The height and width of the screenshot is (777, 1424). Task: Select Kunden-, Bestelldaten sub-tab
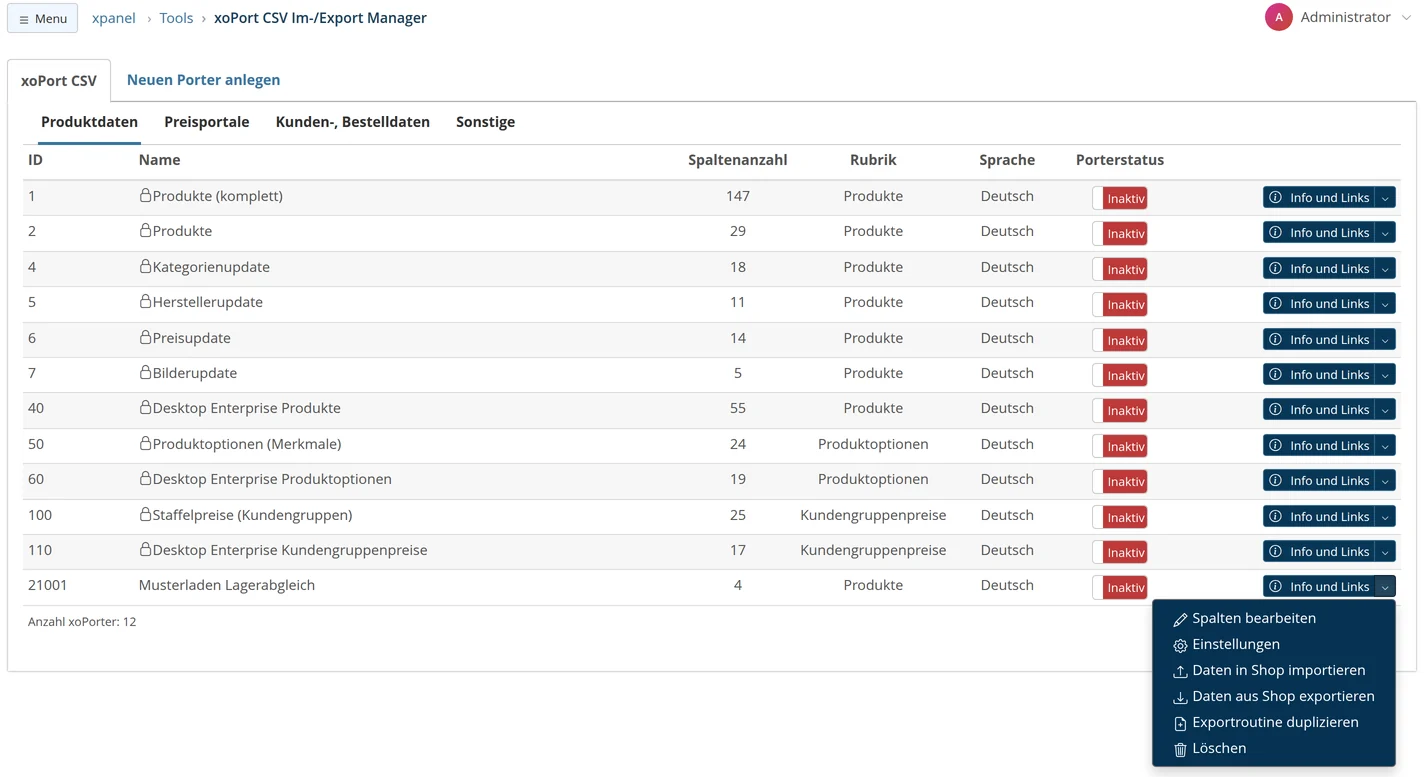click(353, 122)
